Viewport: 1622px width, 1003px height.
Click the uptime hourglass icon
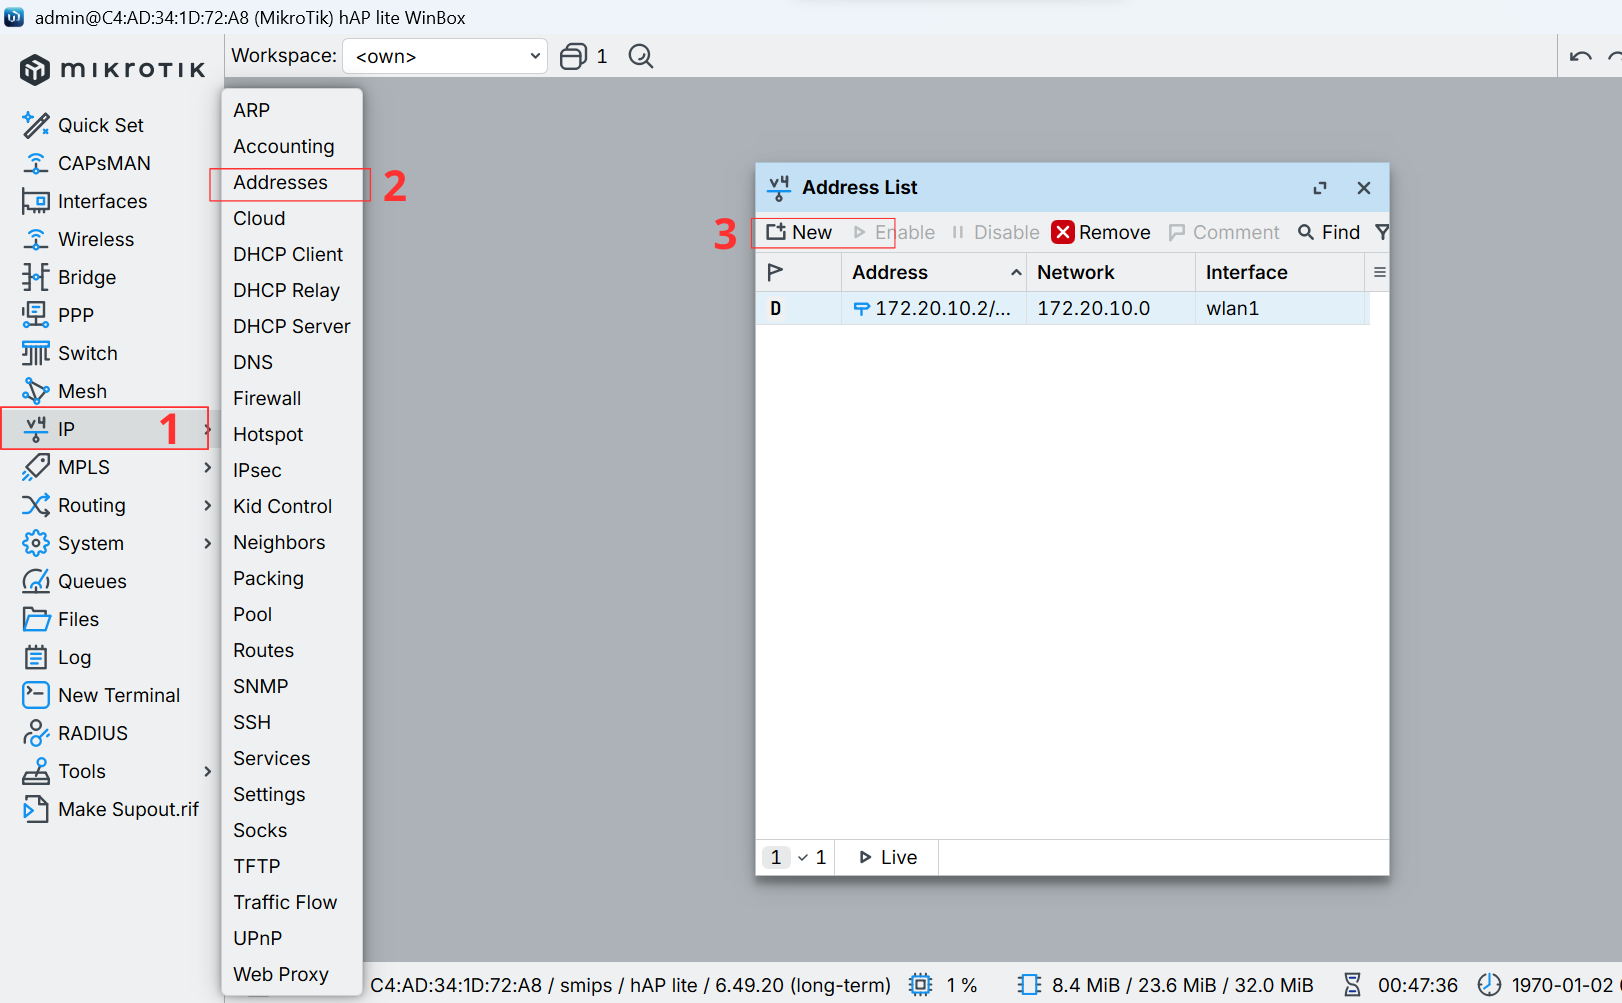pyautogui.click(x=1352, y=985)
